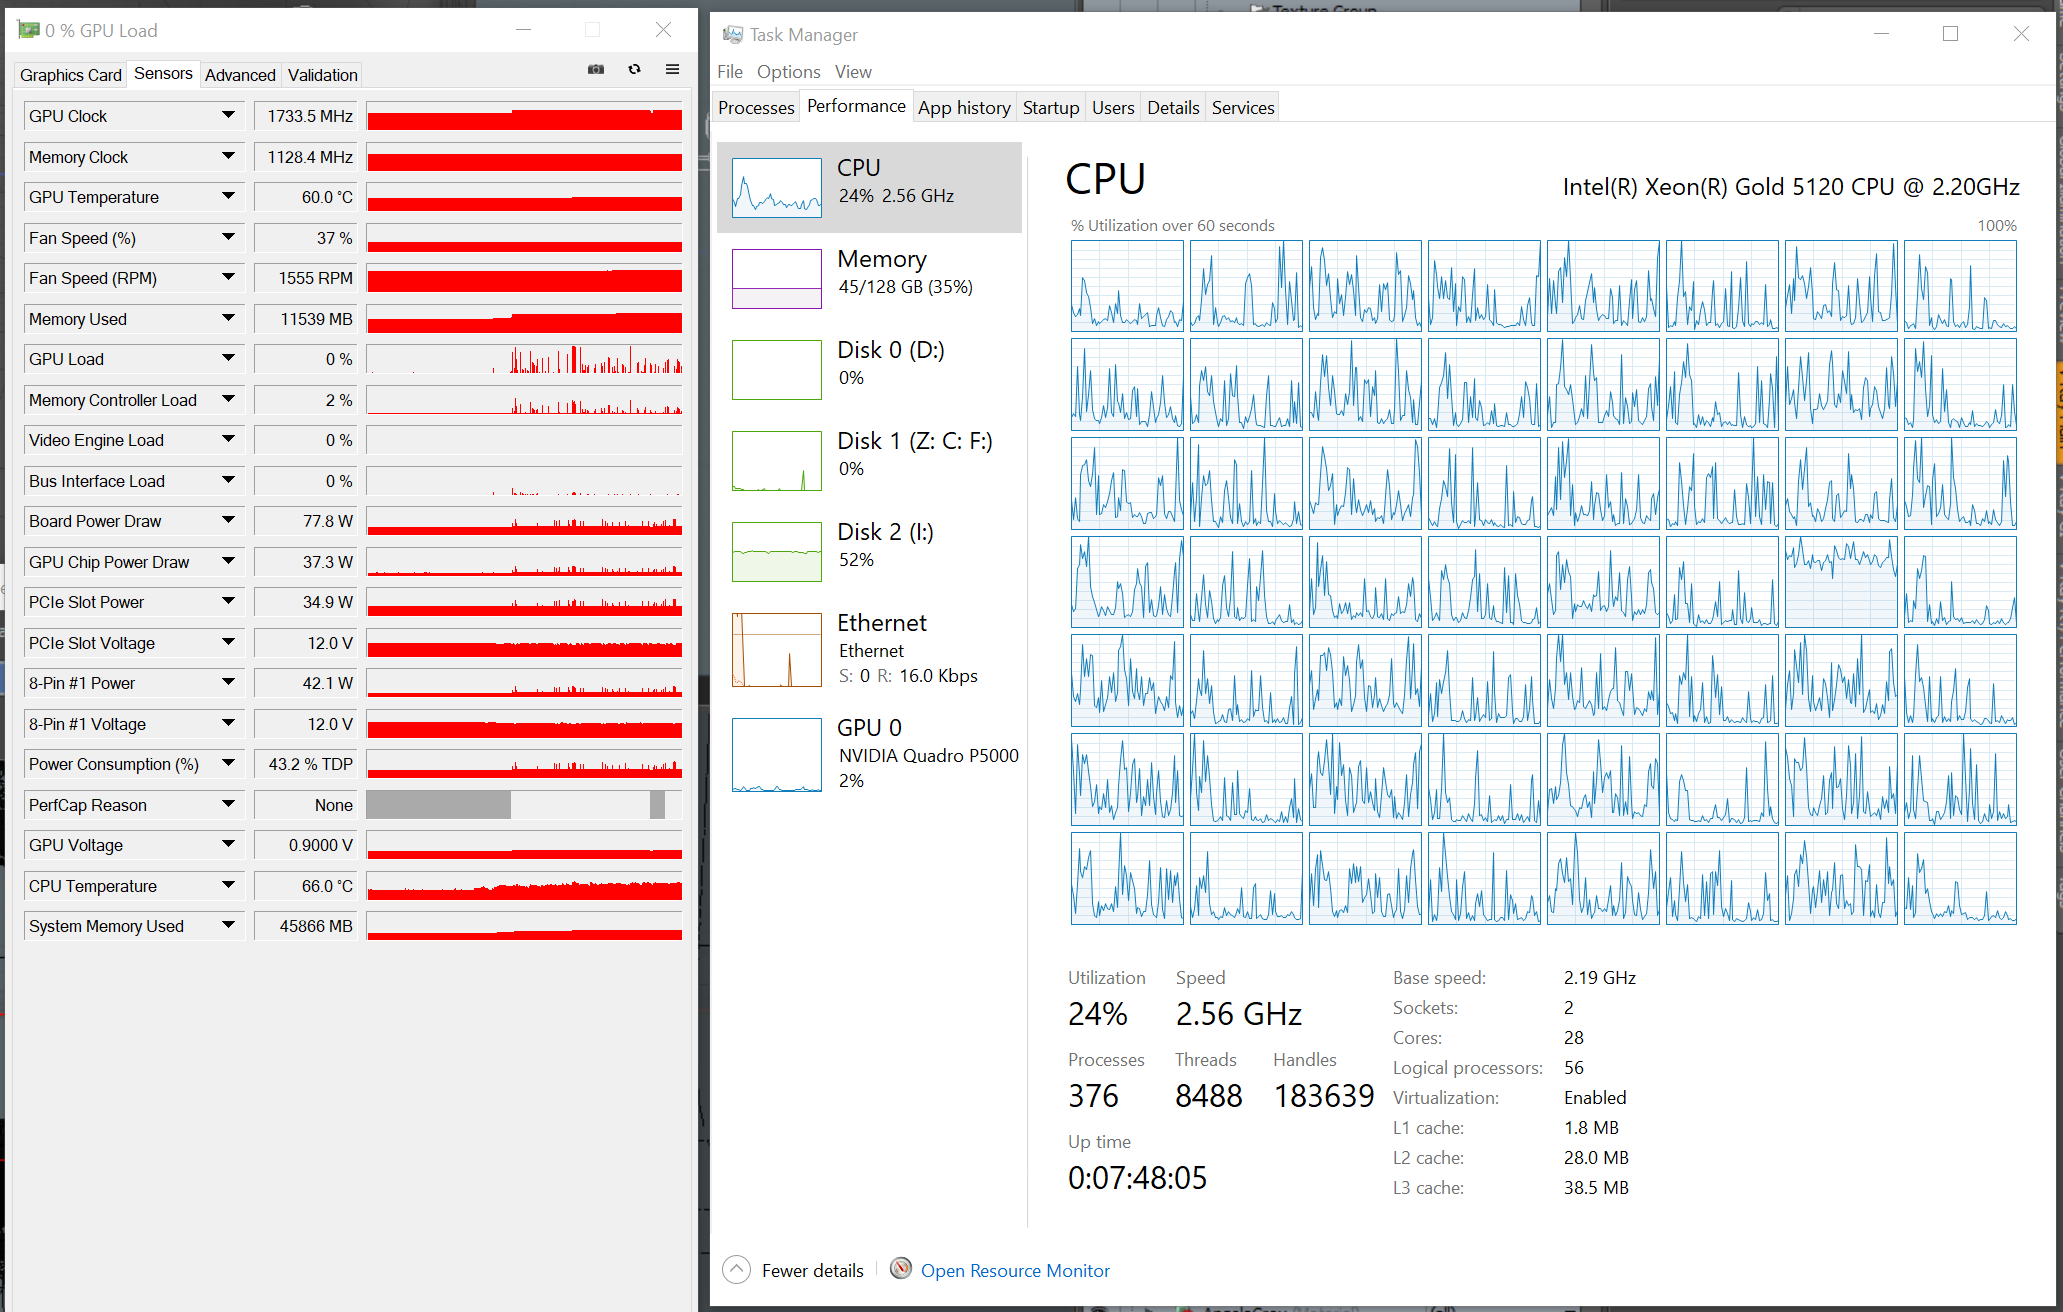
Task: Open the File menu in Task Manager
Action: (730, 72)
